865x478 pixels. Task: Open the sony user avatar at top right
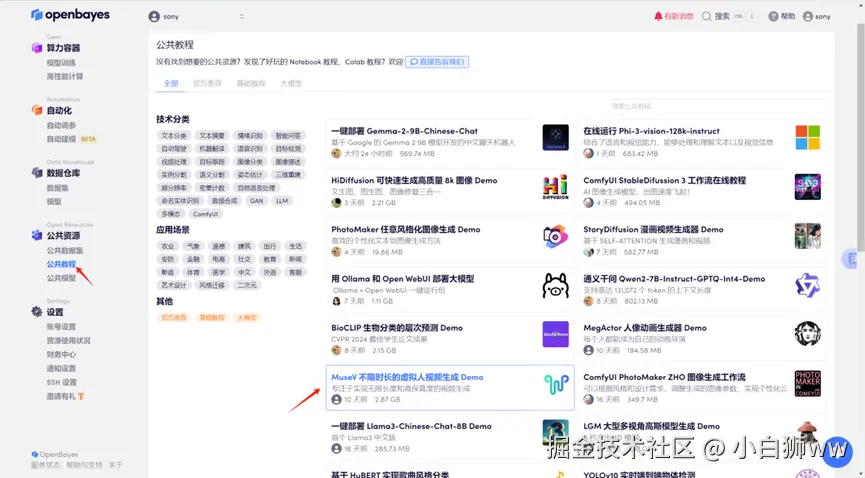(x=808, y=17)
